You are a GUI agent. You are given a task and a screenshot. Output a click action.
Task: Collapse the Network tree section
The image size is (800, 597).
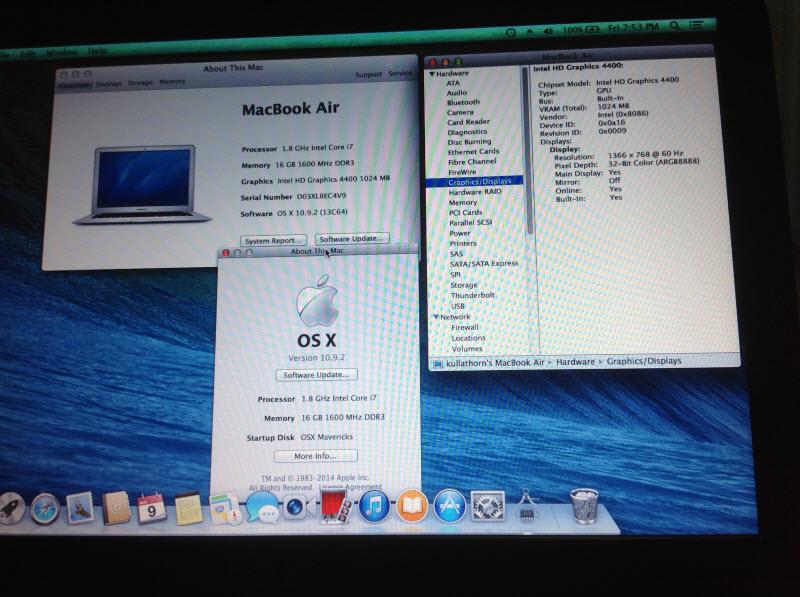point(435,316)
